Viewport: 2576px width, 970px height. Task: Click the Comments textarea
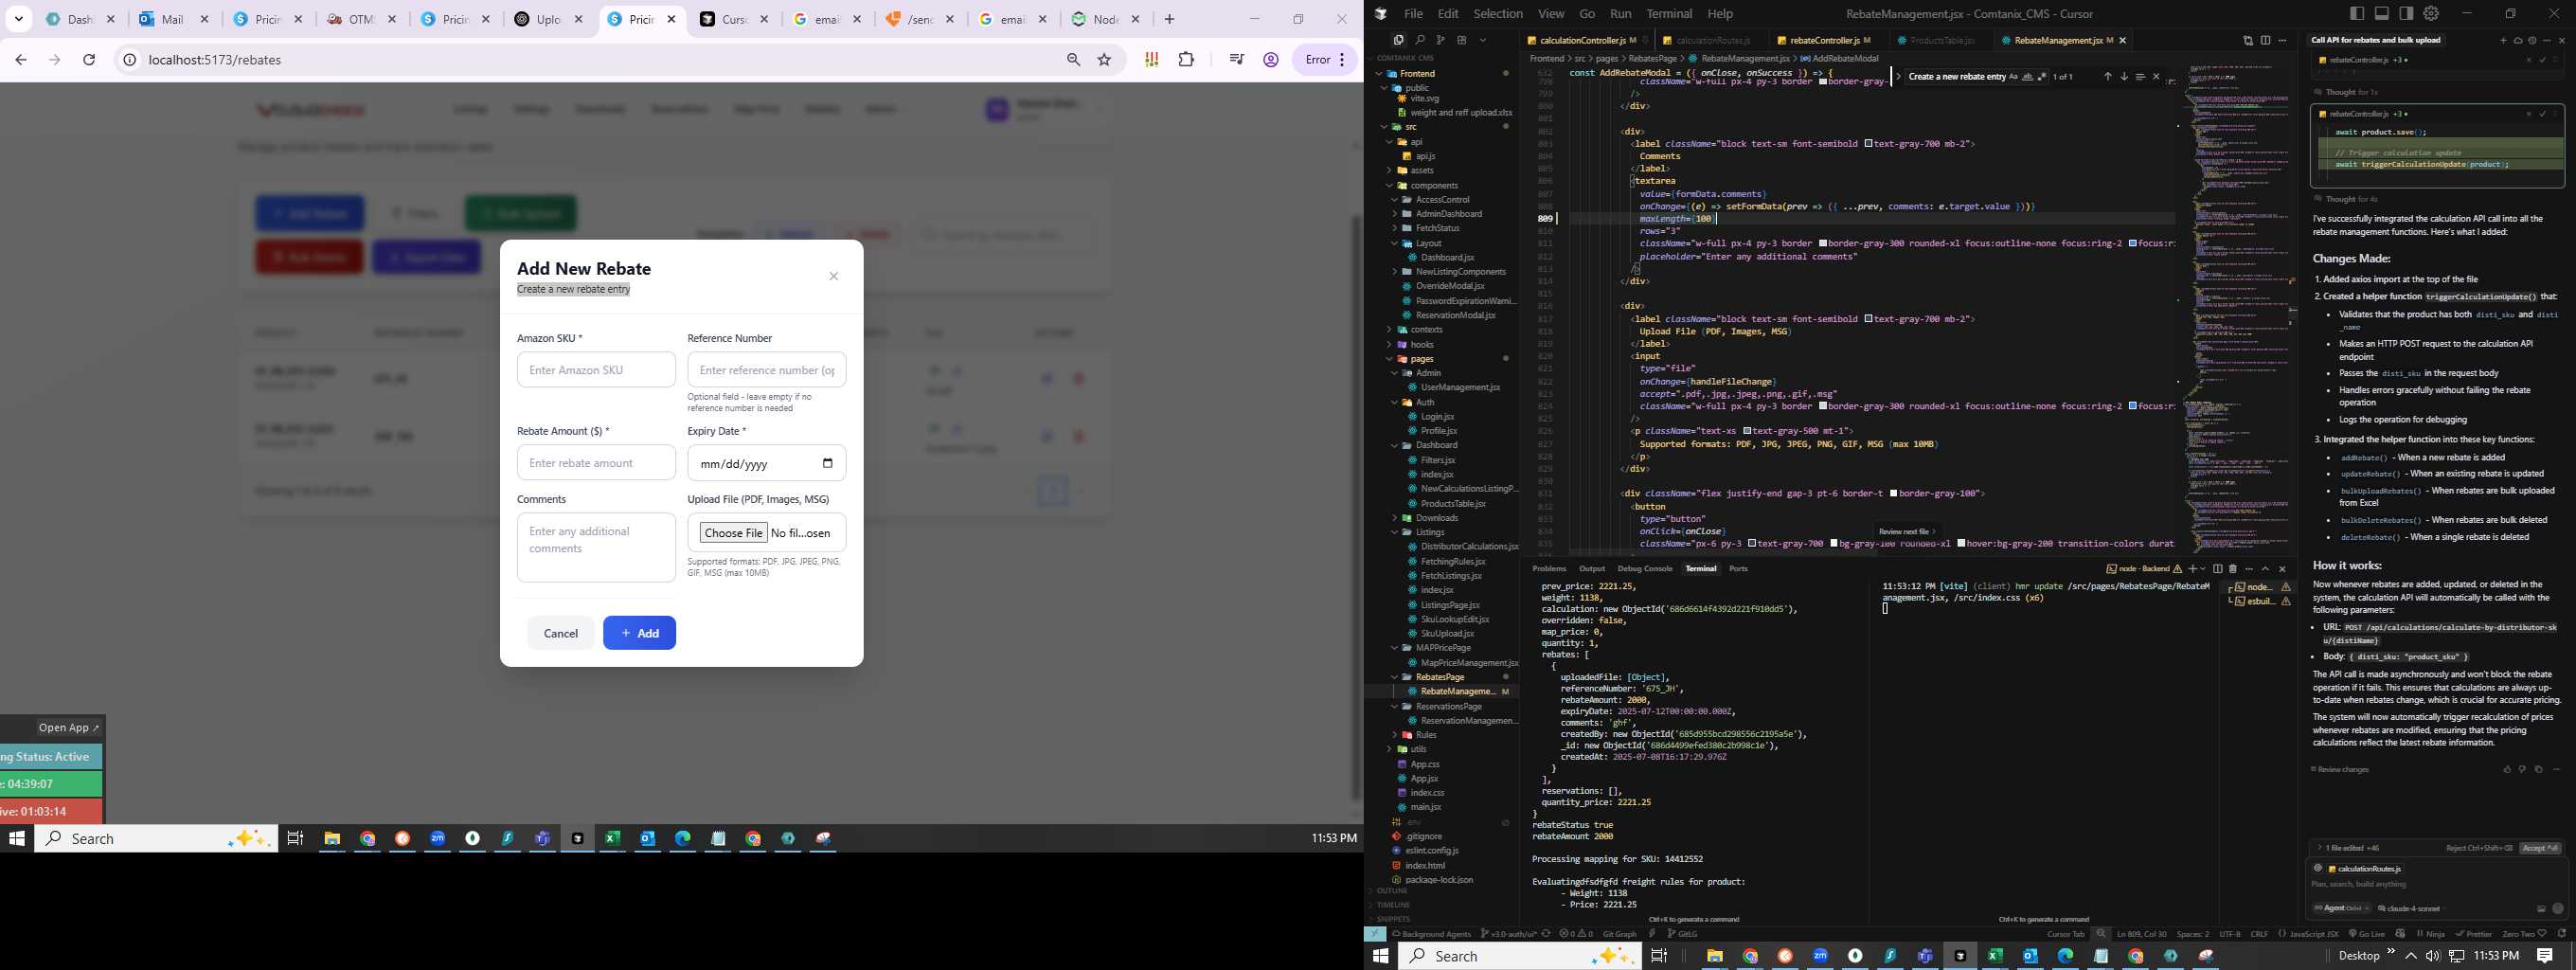tap(596, 547)
